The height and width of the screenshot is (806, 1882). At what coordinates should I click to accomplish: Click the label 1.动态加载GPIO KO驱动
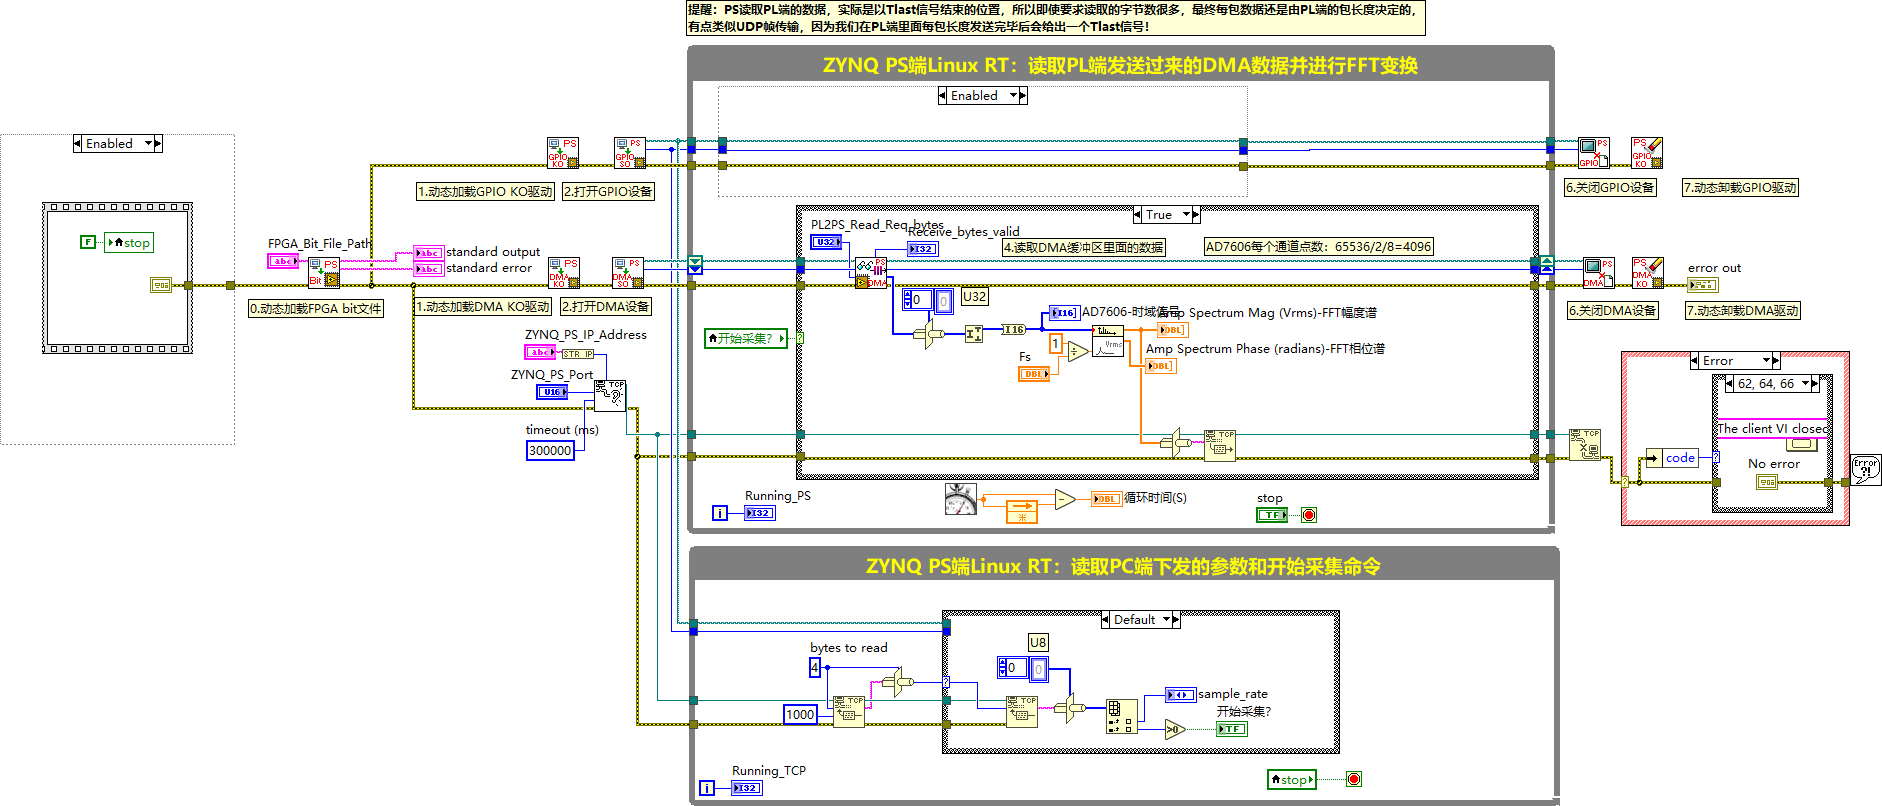[485, 191]
